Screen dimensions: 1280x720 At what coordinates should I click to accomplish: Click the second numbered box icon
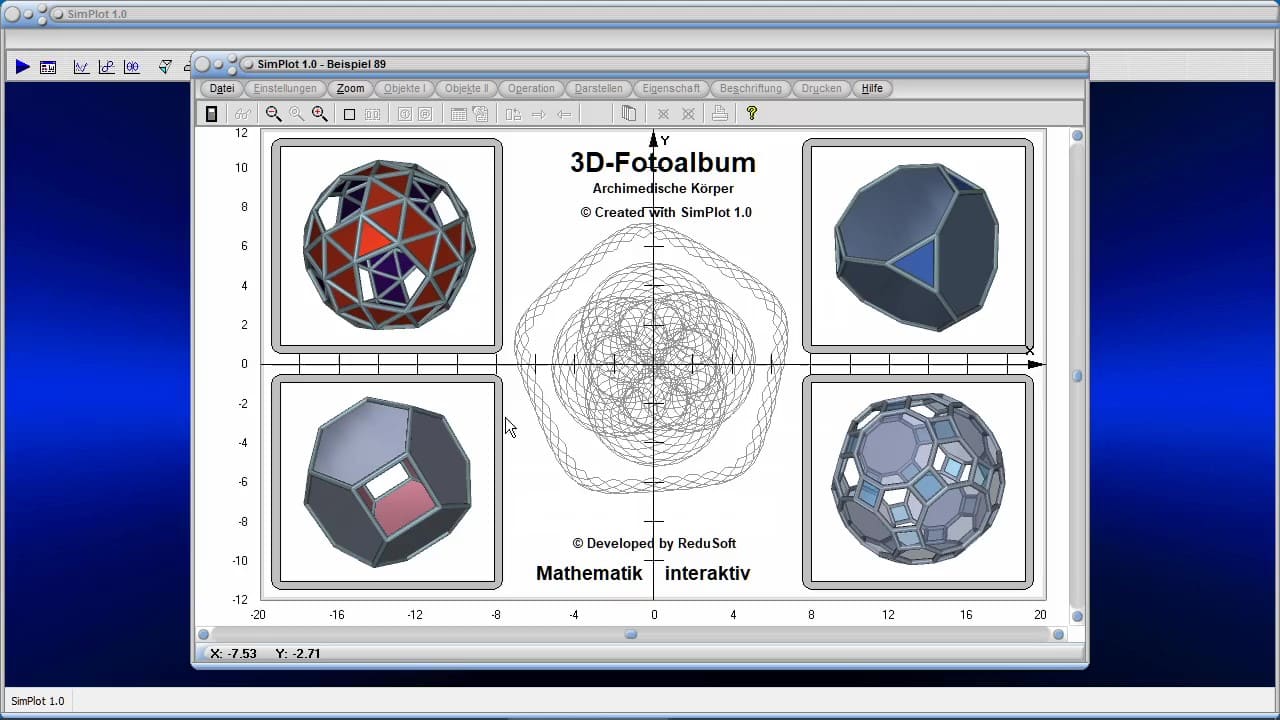click(x=425, y=114)
